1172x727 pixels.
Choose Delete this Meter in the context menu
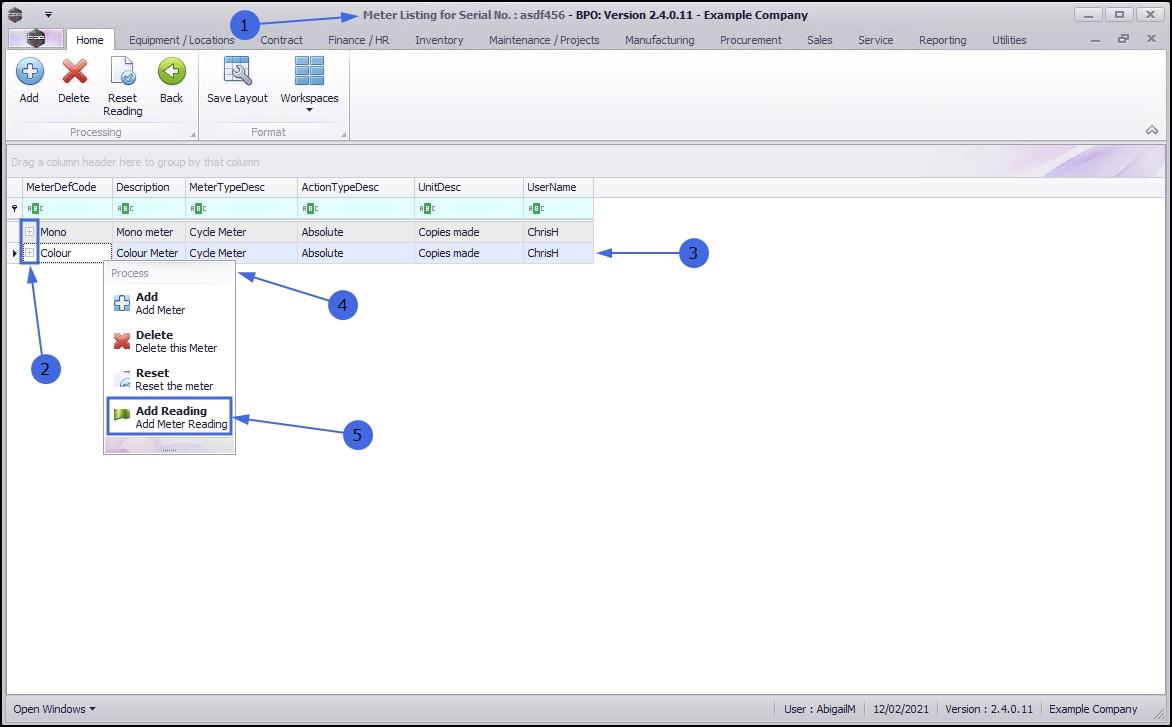(170, 341)
